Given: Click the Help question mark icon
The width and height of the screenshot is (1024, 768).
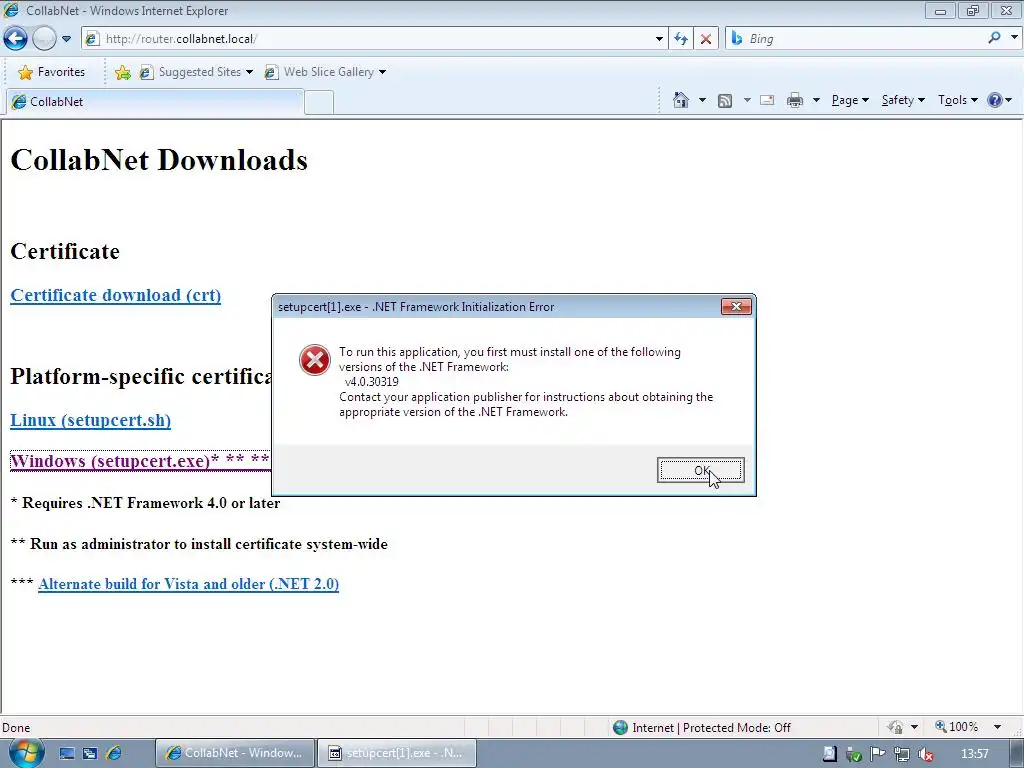Looking at the screenshot, I should coord(995,100).
